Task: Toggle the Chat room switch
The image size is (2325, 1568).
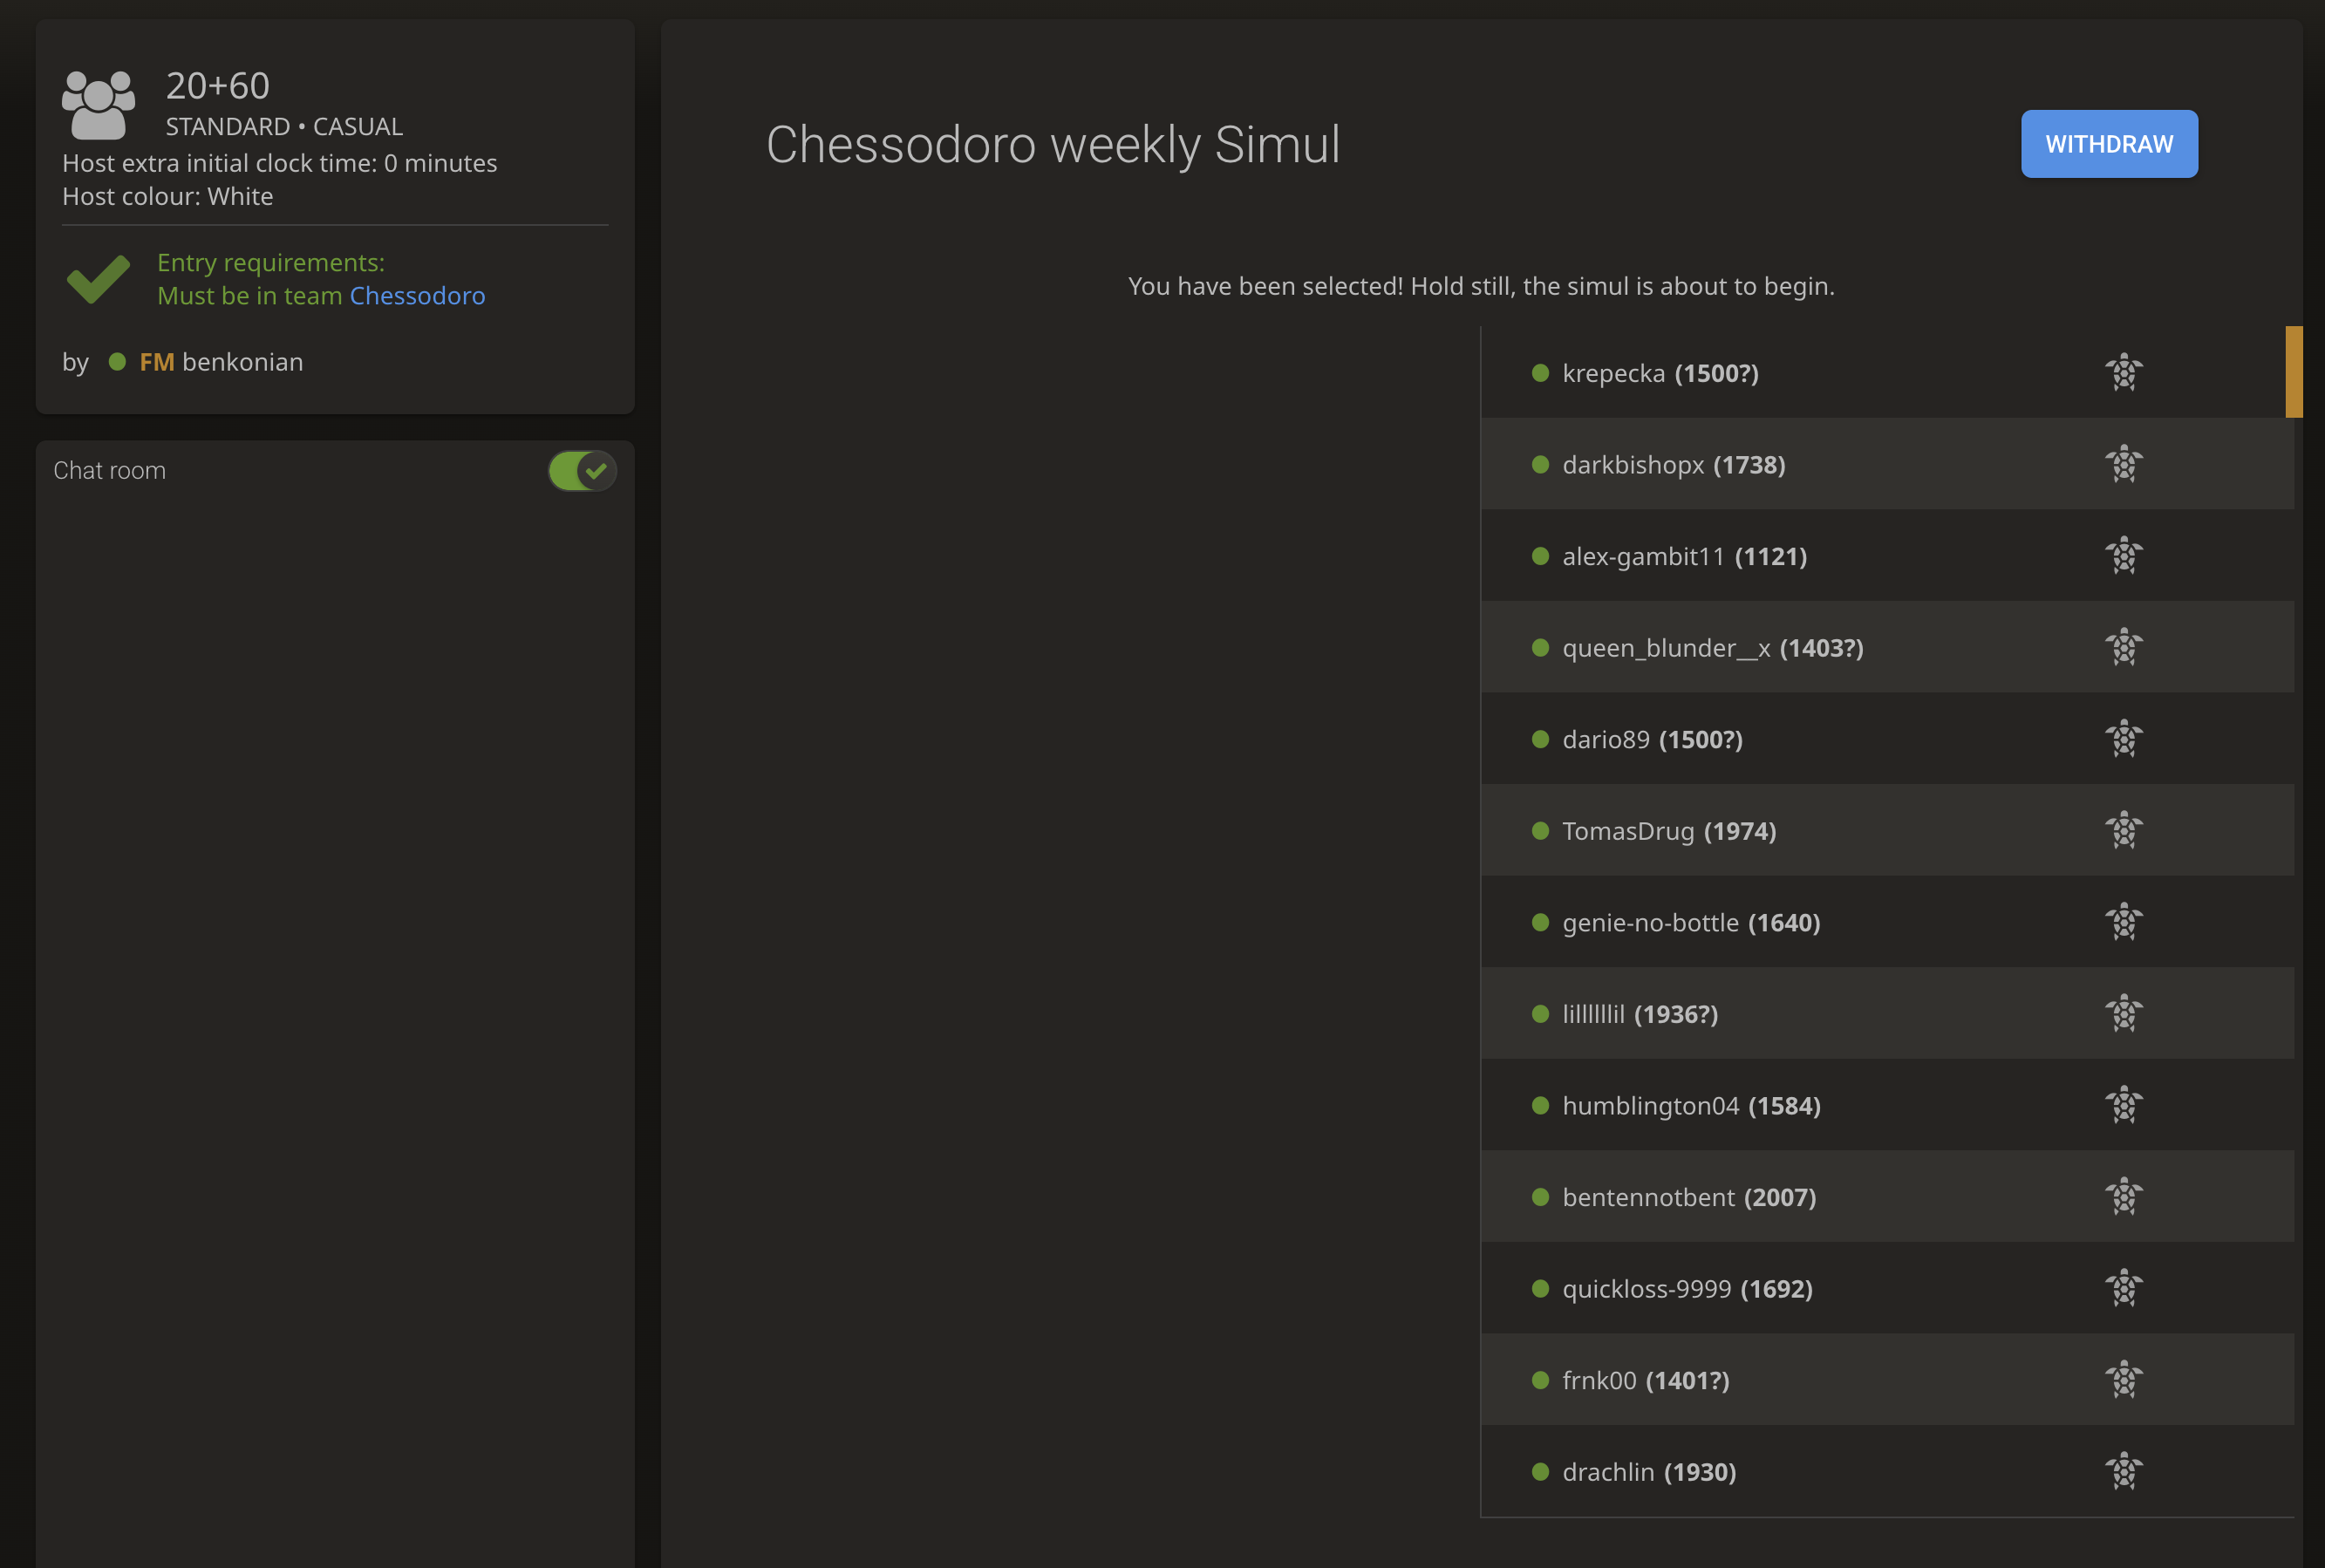Action: (x=582, y=470)
